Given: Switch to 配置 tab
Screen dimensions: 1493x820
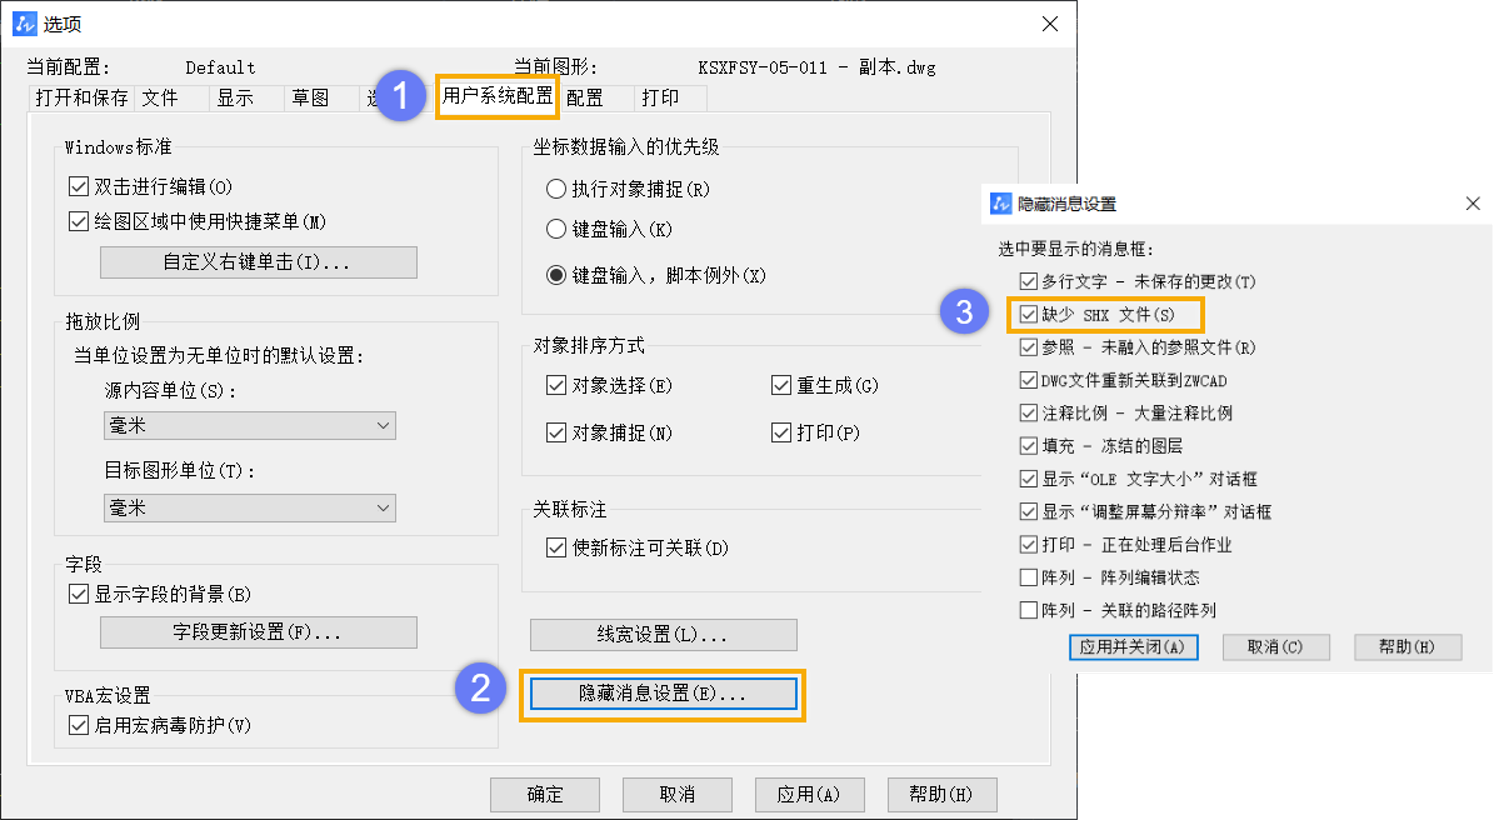Looking at the screenshot, I should pos(596,97).
